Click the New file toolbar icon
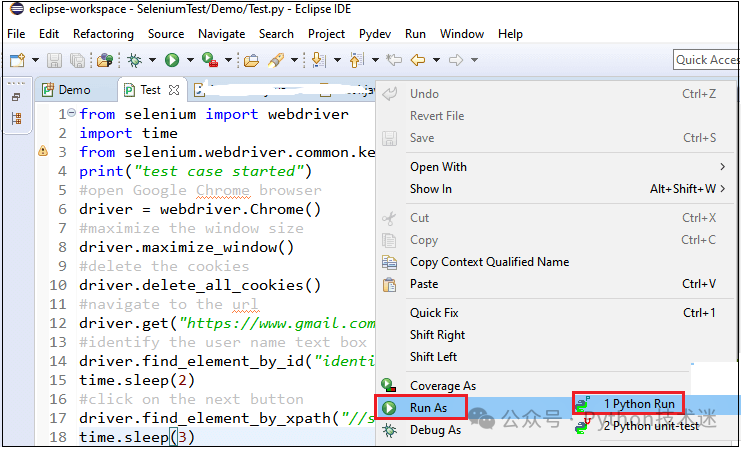The width and height of the screenshot is (741, 449). 17,60
